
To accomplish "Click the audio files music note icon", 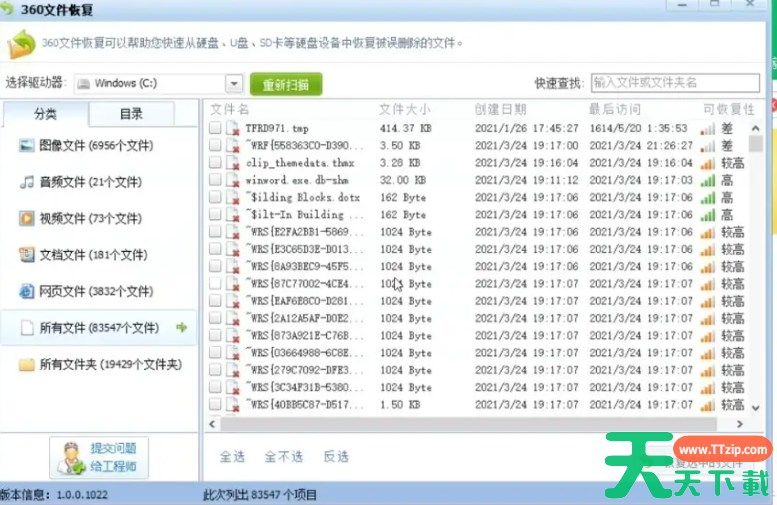I will point(27,182).
